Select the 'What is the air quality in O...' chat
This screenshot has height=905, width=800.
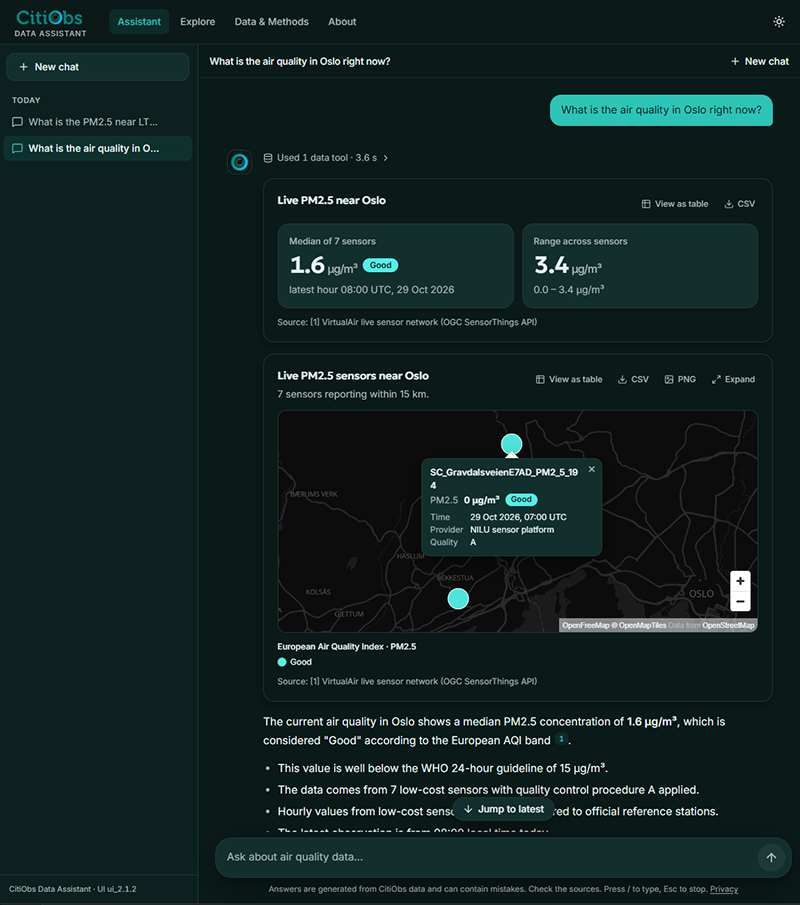pyautogui.click(x=98, y=148)
